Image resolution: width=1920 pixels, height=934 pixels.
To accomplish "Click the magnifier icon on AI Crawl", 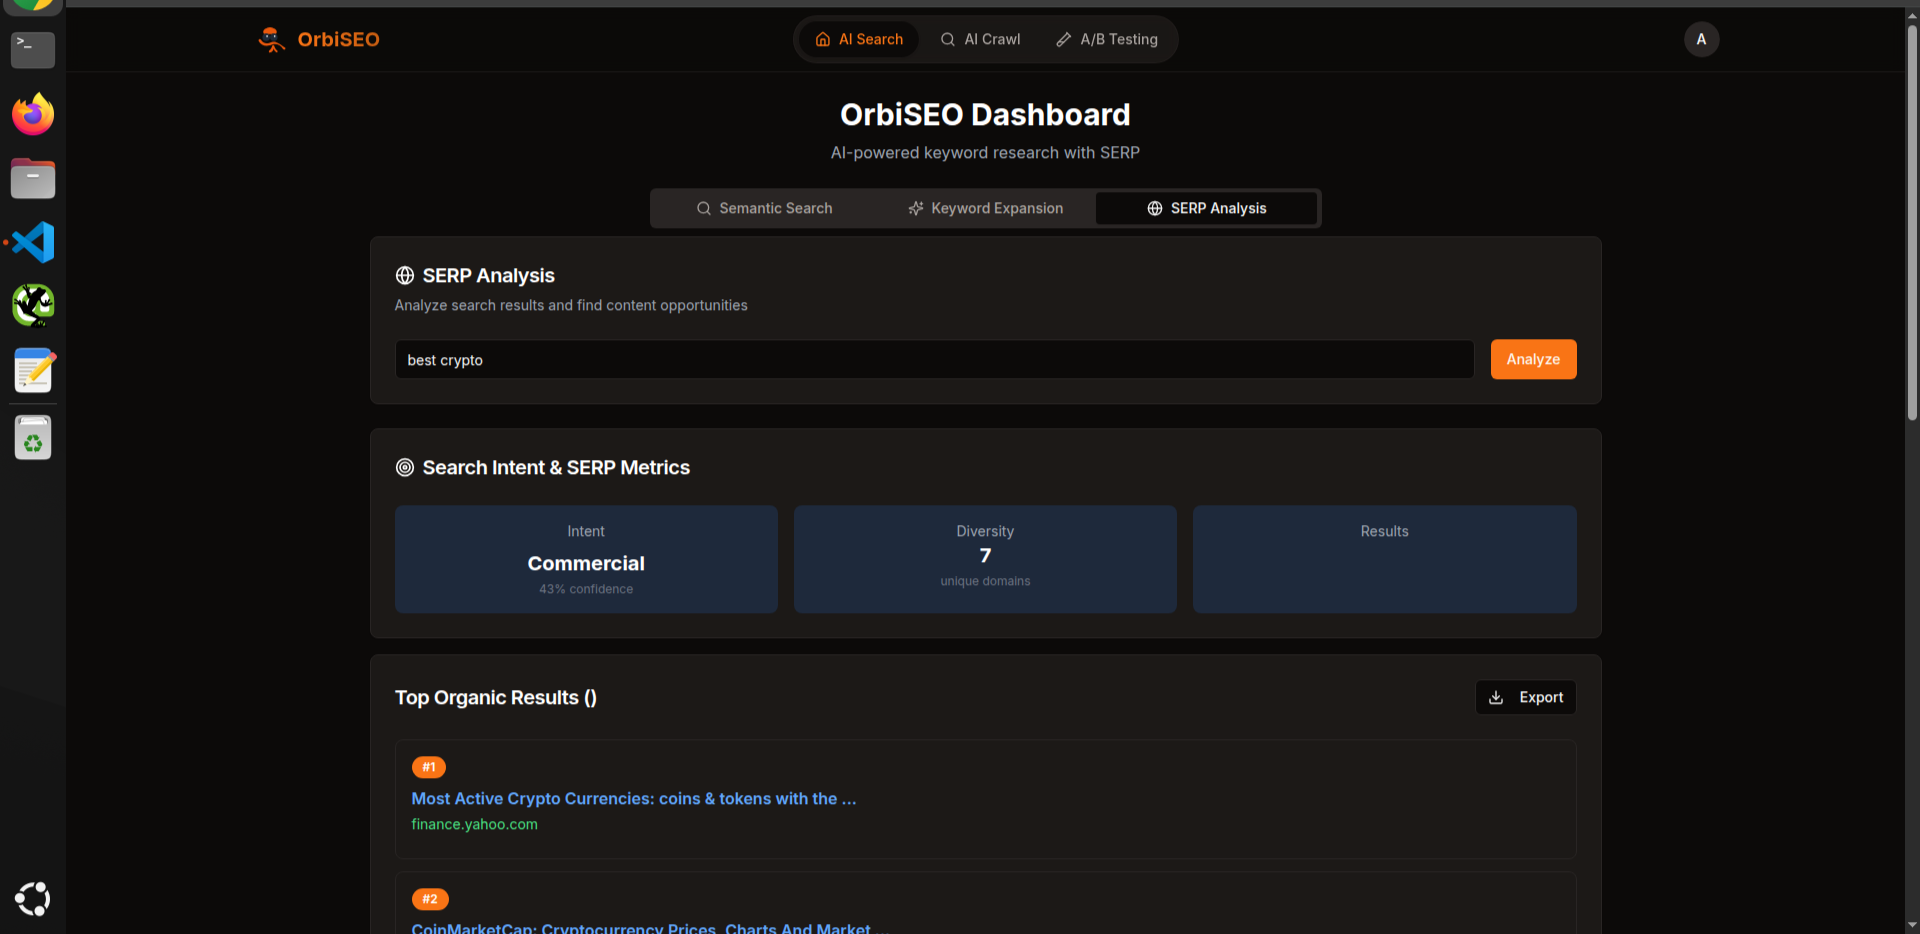I will click(x=947, y=39).
